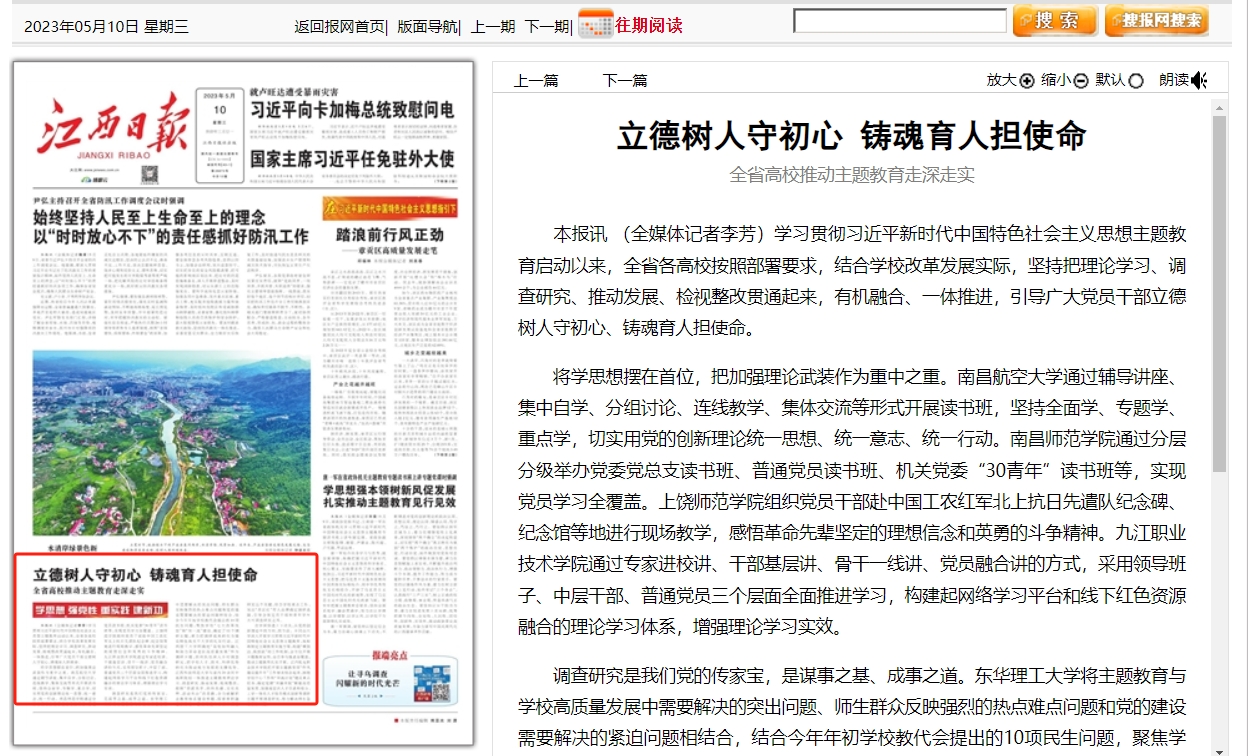The height and width of the screenshot is (756, 1248).
Task: Open 踏浪前行风正劲 story on page
Action: coord(390,235)
